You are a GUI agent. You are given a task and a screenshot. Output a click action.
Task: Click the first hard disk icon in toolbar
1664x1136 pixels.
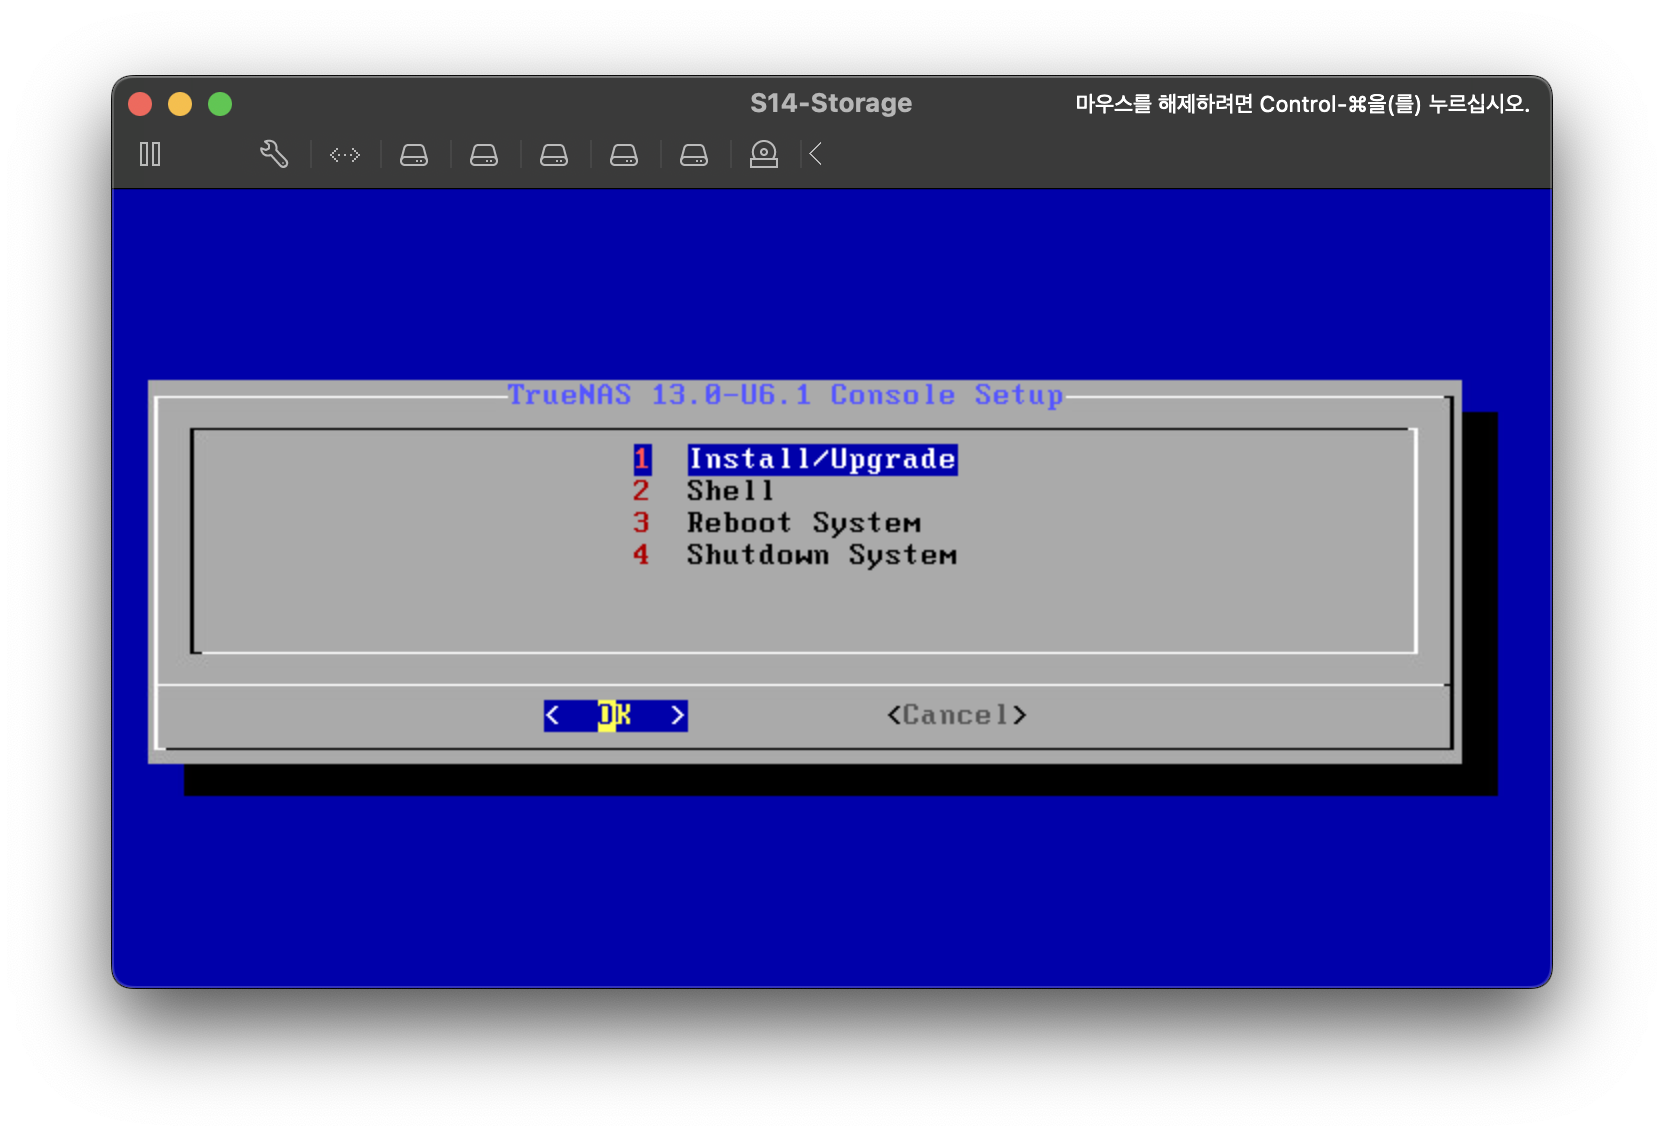[x=414, y=155]
